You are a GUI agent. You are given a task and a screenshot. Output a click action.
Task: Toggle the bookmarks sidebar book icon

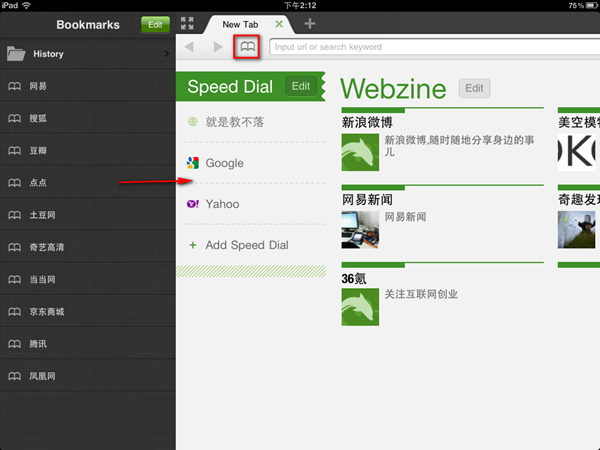click(x=247, y=47)
